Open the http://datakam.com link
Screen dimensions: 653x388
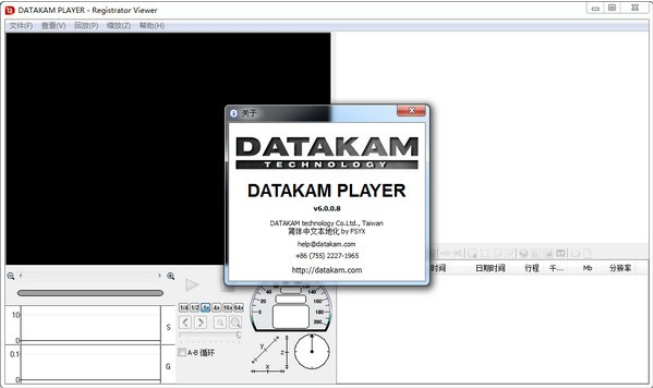pyautogui.click(x=326, y=270)
